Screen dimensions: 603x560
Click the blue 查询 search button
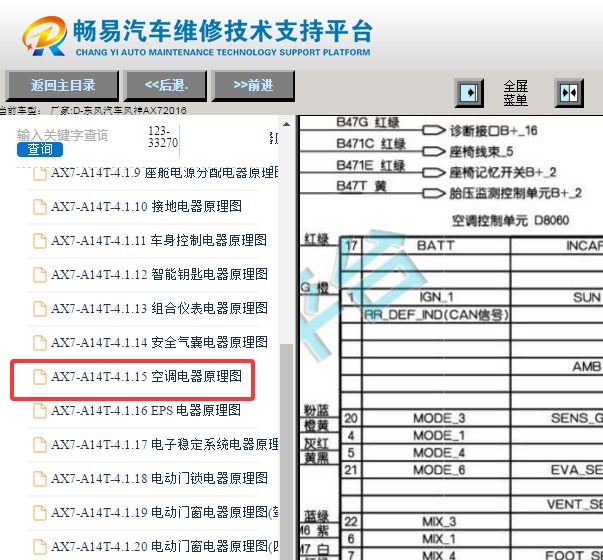click(40, 149)
